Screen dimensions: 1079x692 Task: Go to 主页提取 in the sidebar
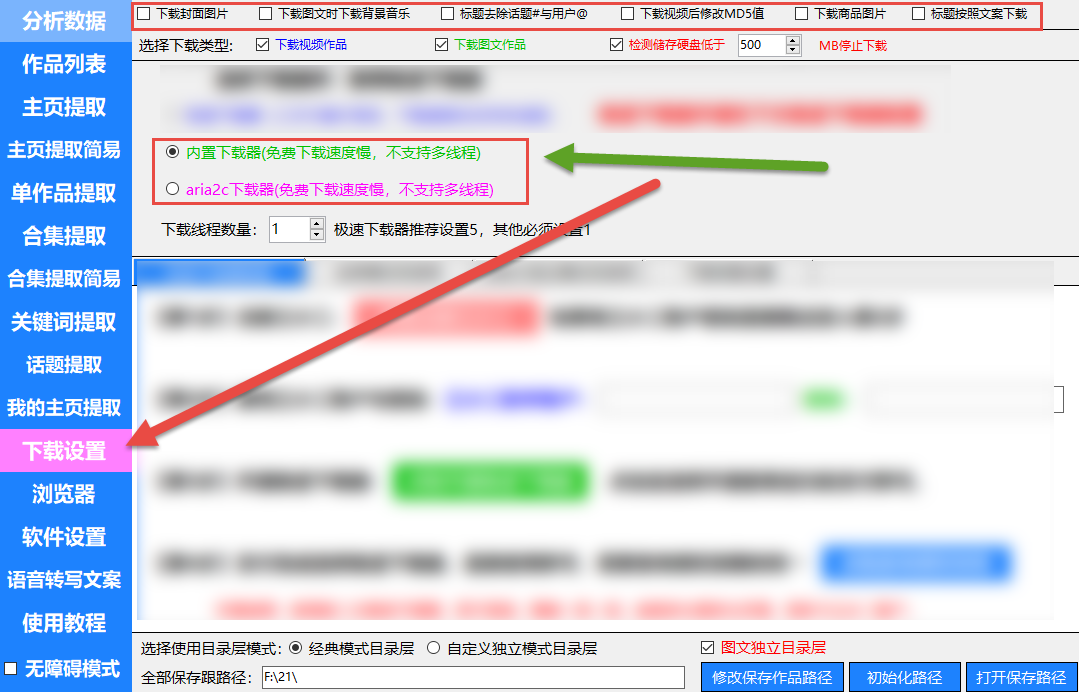(65, 107)
